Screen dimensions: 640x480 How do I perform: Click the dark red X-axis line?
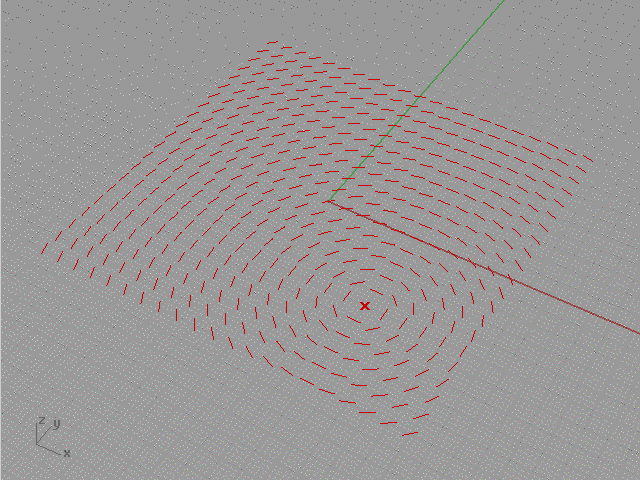click(484, 267)
